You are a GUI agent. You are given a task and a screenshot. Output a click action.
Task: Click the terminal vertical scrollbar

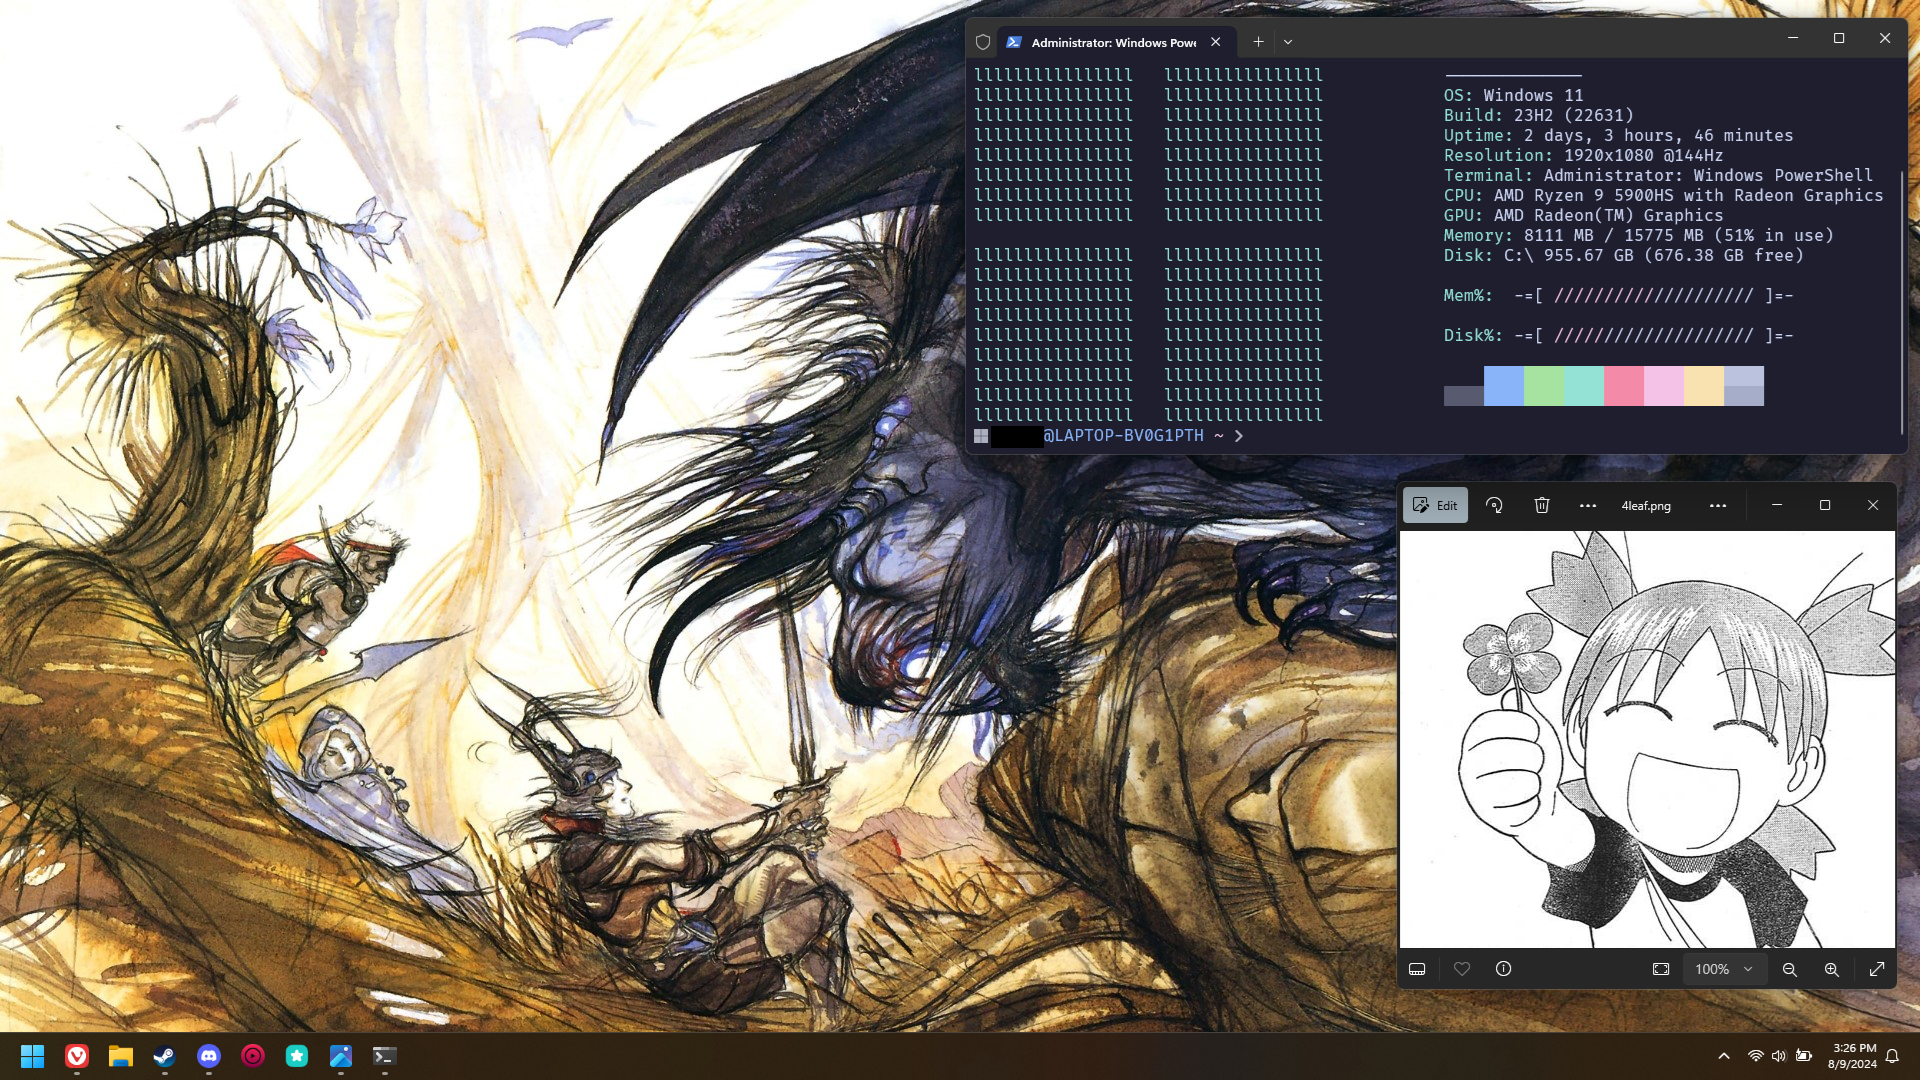pos(1901,300)
